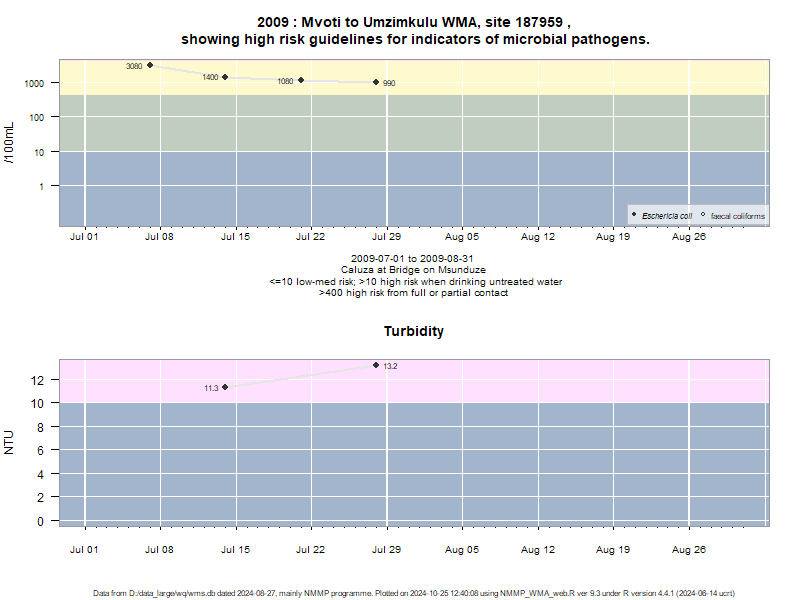
Task: Click the '/100mL' y-axis title
Action: click(x=9, y=143)
